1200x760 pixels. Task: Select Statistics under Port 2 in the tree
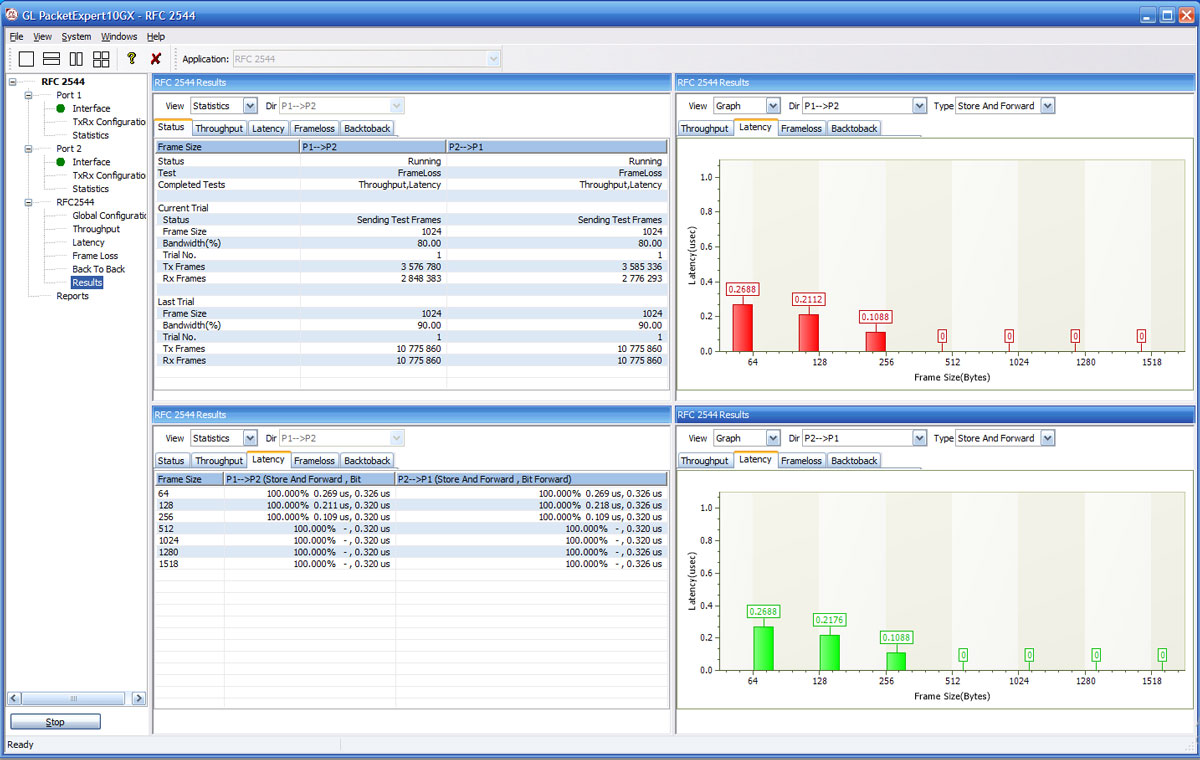click(x=91, y=189)
